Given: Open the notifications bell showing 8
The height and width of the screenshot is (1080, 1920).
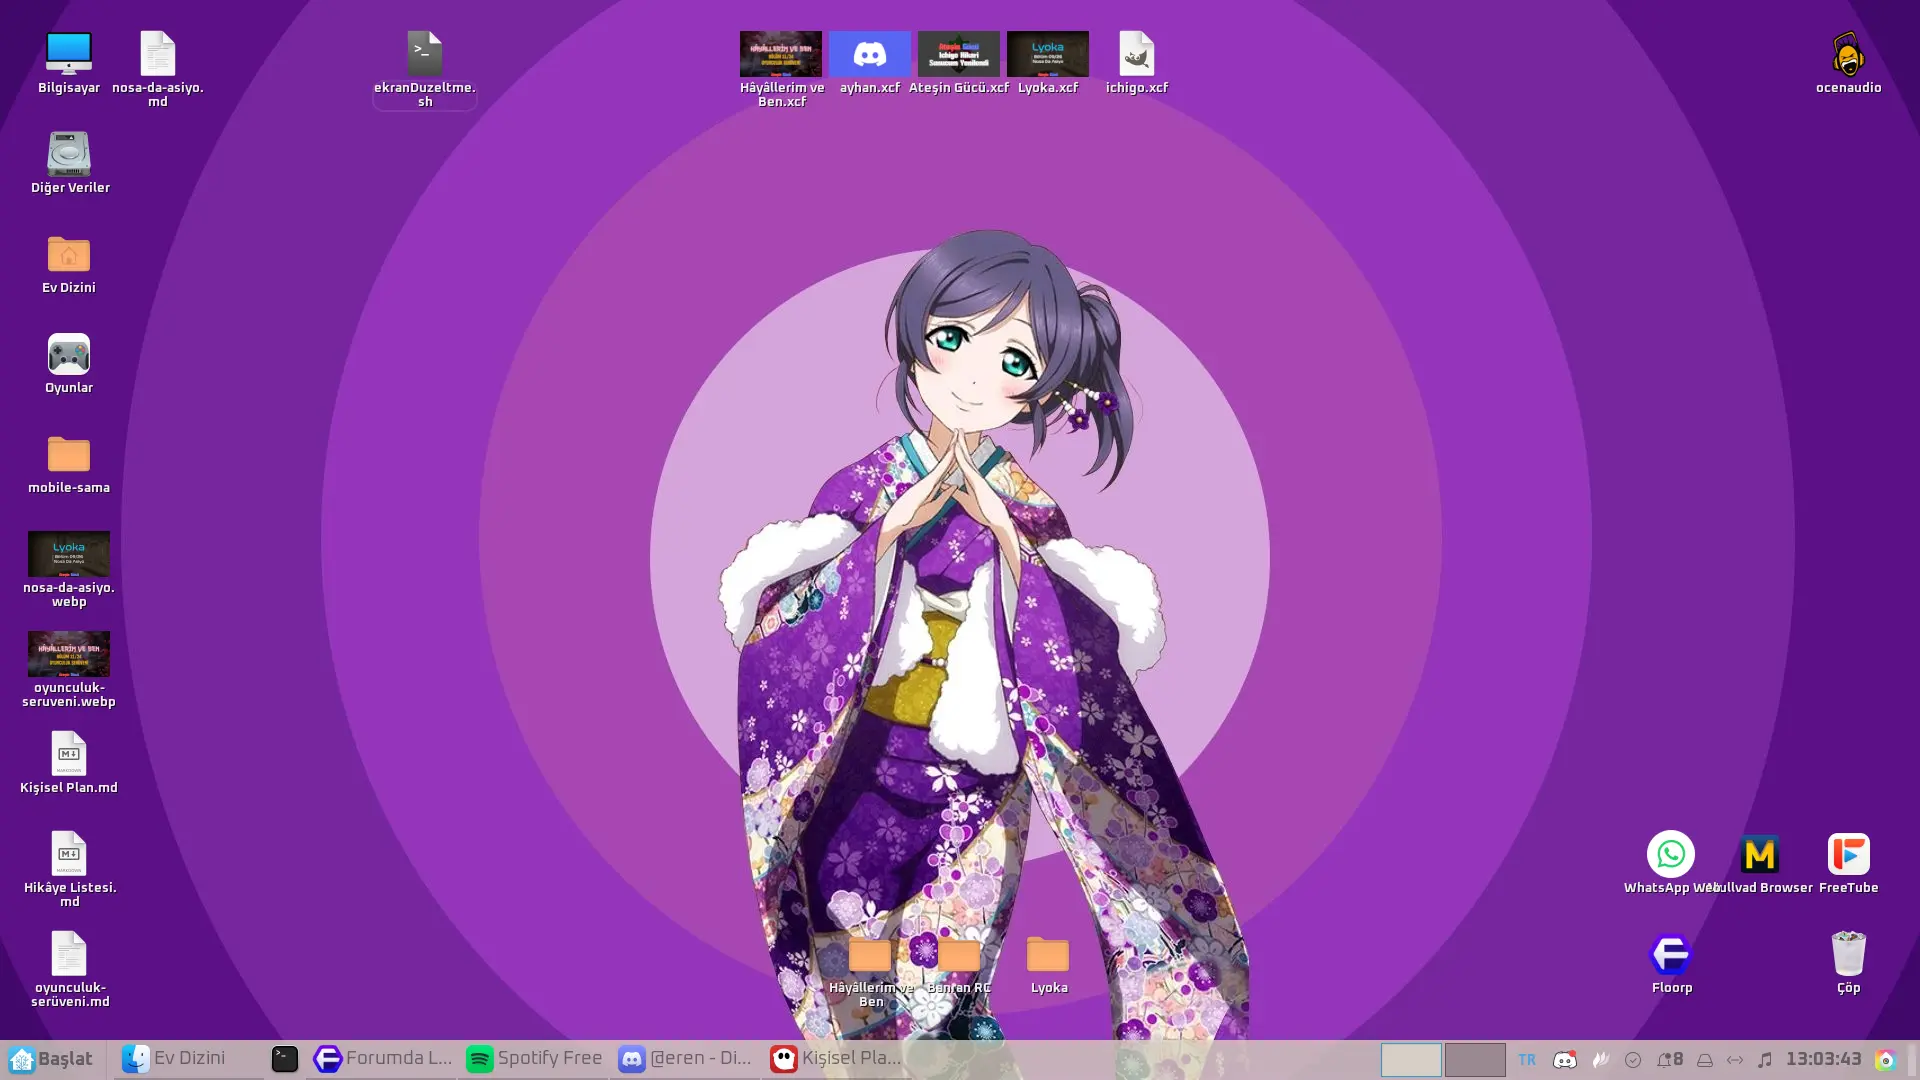Looking at the screenshot, I should click(1670, 1060).
